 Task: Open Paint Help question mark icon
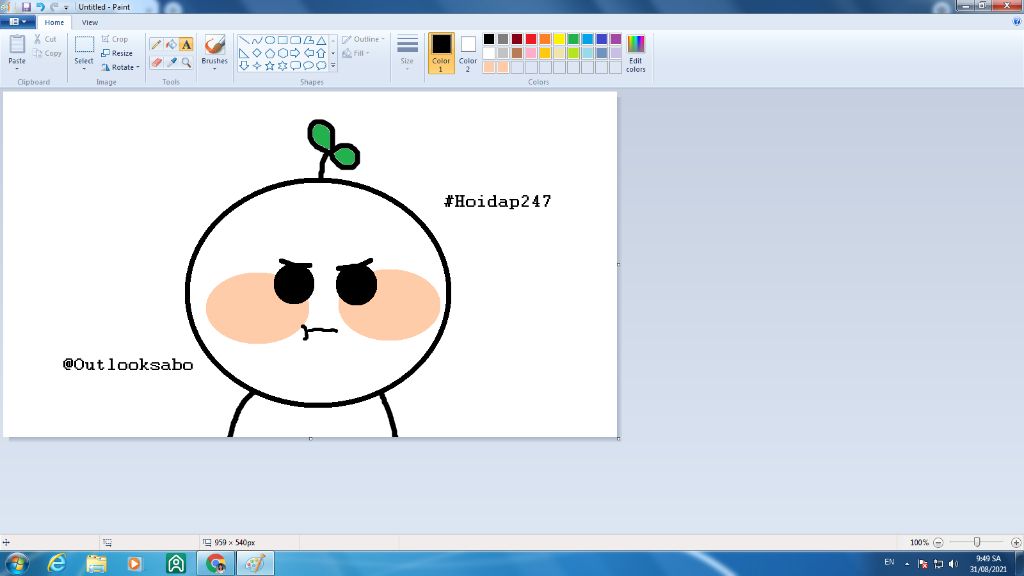(1016, 22)
